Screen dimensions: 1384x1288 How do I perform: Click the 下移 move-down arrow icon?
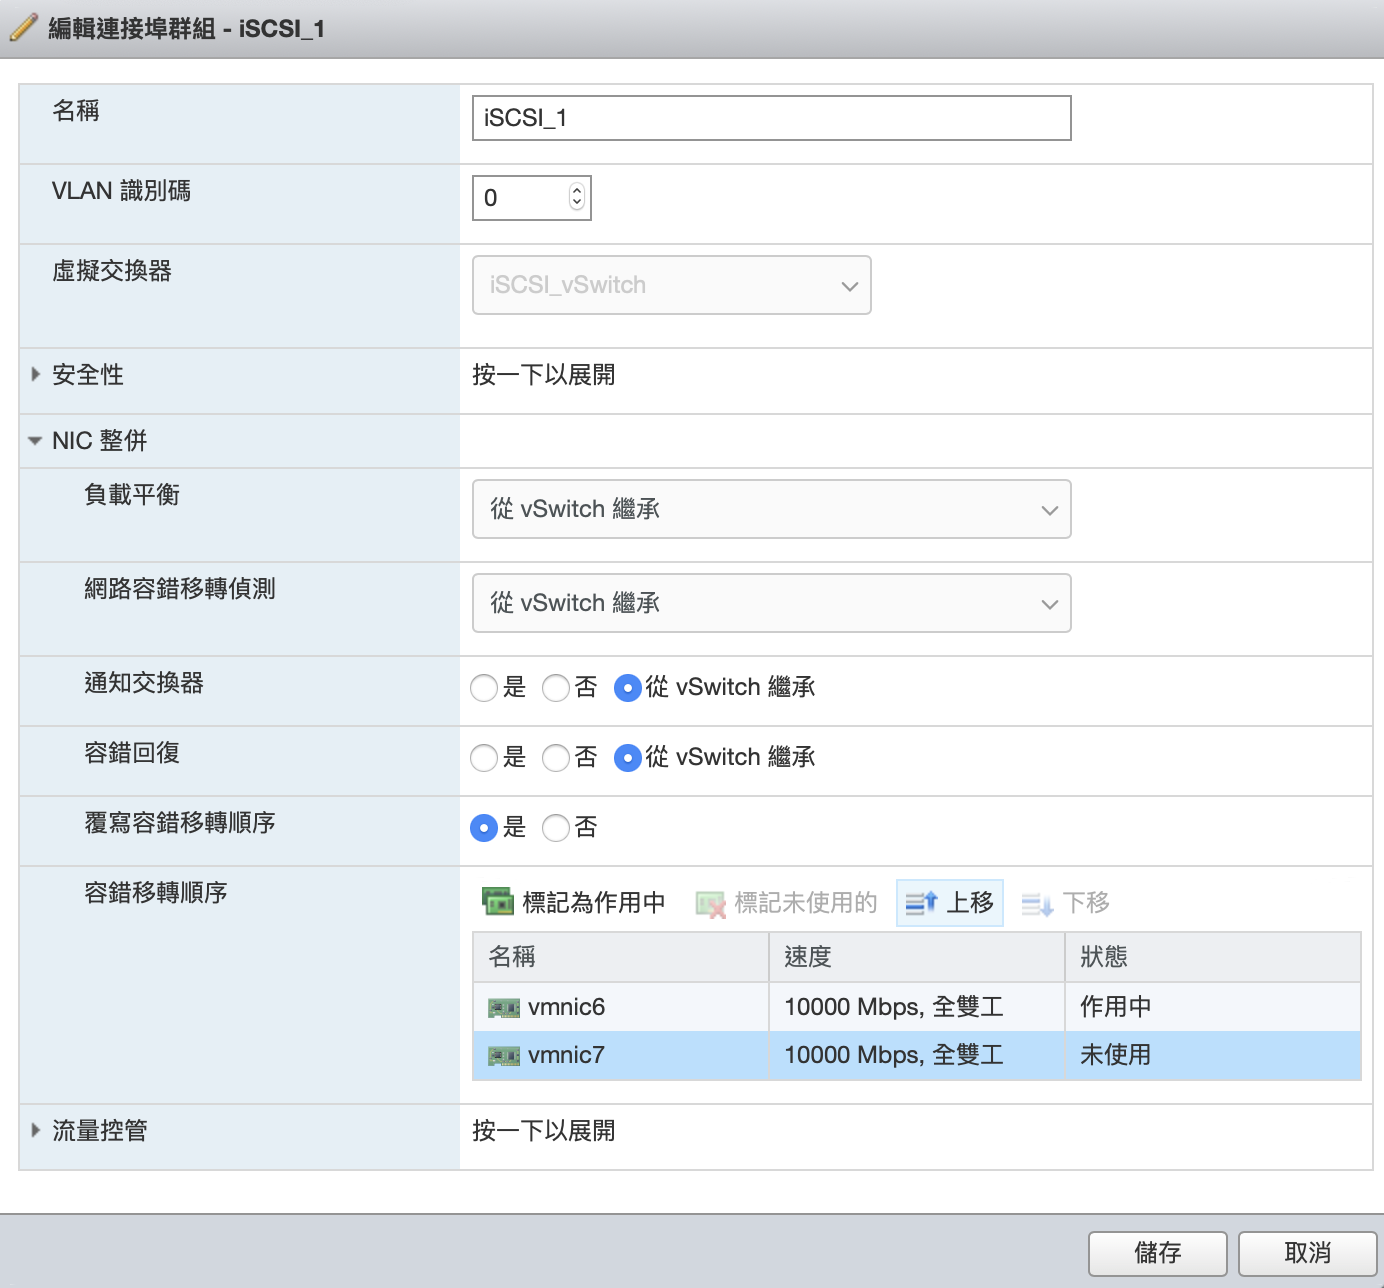[1037, 904]
